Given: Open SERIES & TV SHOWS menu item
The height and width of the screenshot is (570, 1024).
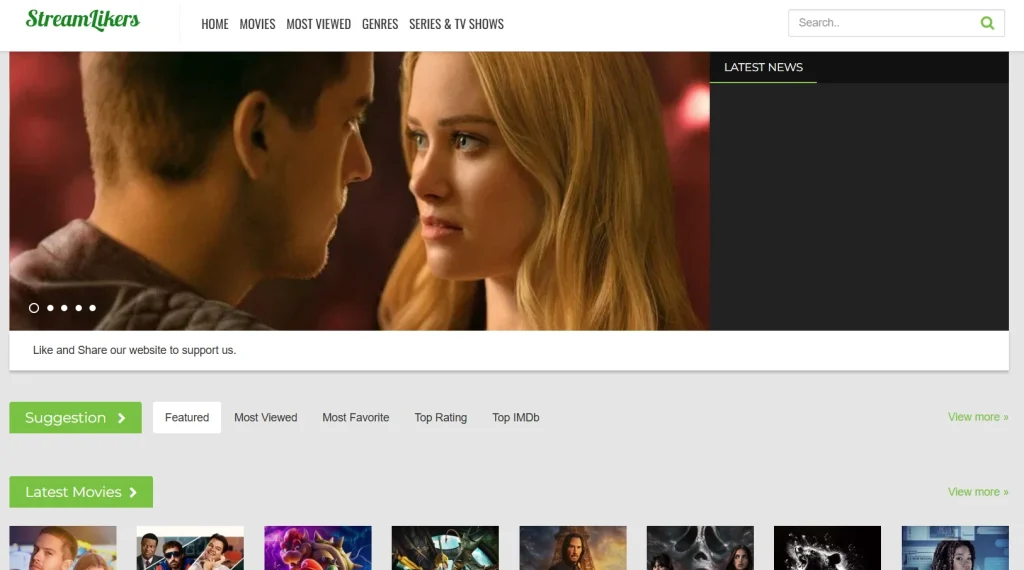Looking at the screenshot, I should 456,24.
